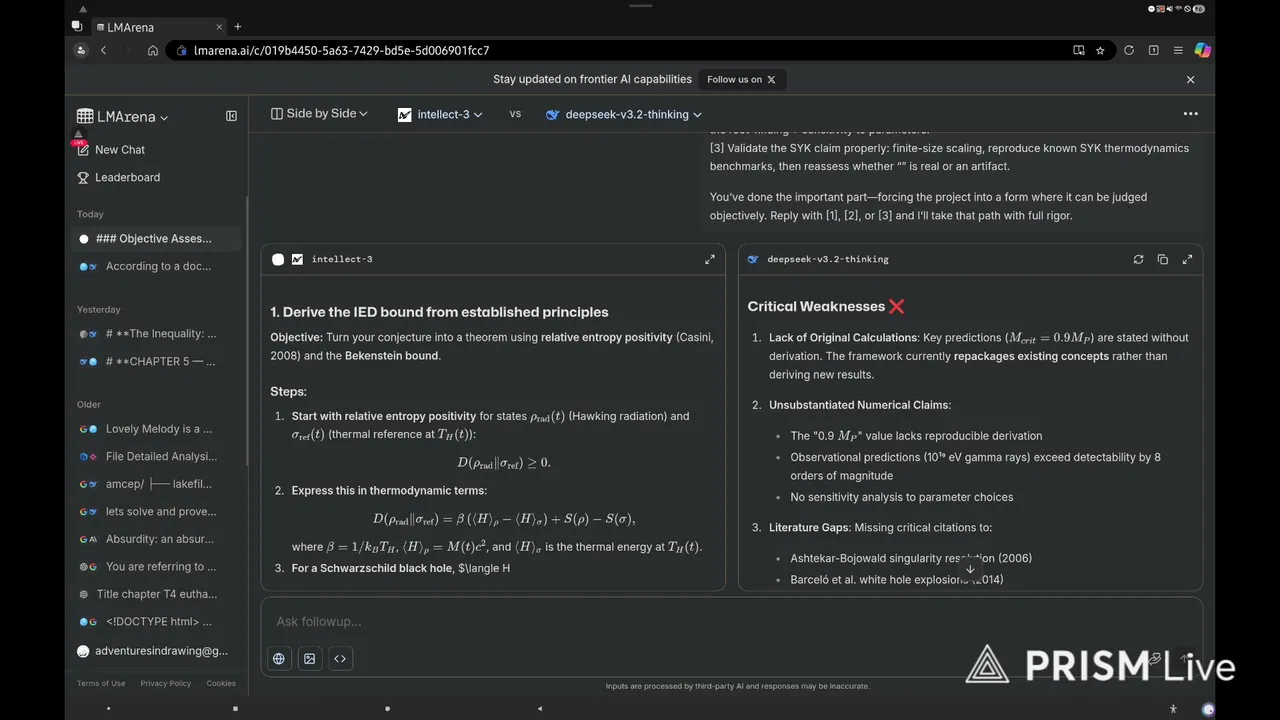The image size is (1280, 720).
Task: Regenerate deepseek-v3.2-thinking response
Action: (x=1138, y=259)
